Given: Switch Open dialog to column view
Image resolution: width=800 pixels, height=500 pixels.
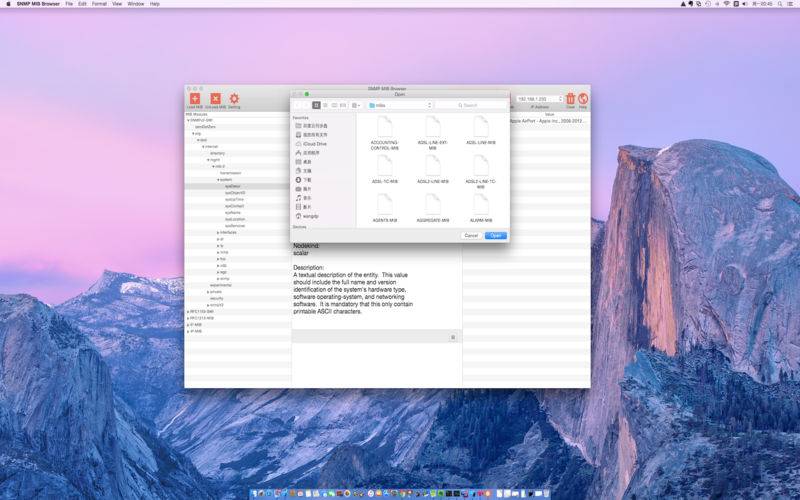Looking at the screenshot, I should 334,105.
